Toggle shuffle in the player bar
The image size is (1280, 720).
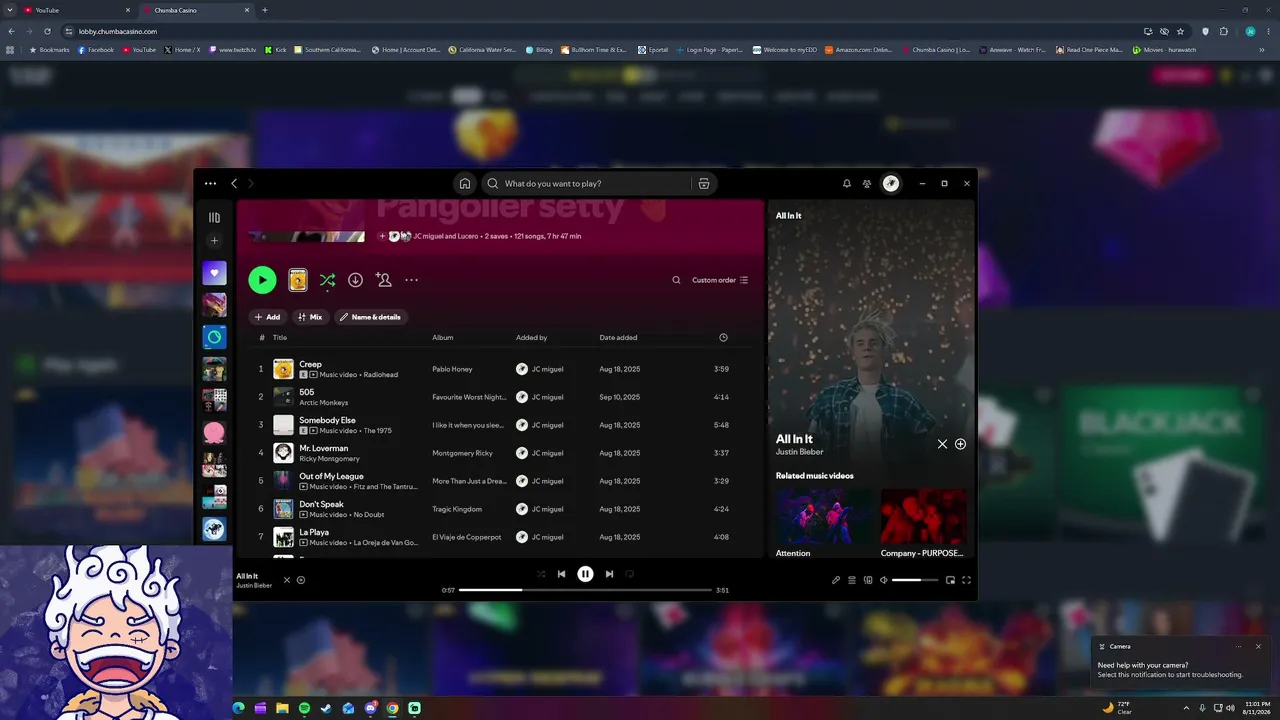[541, 574]
